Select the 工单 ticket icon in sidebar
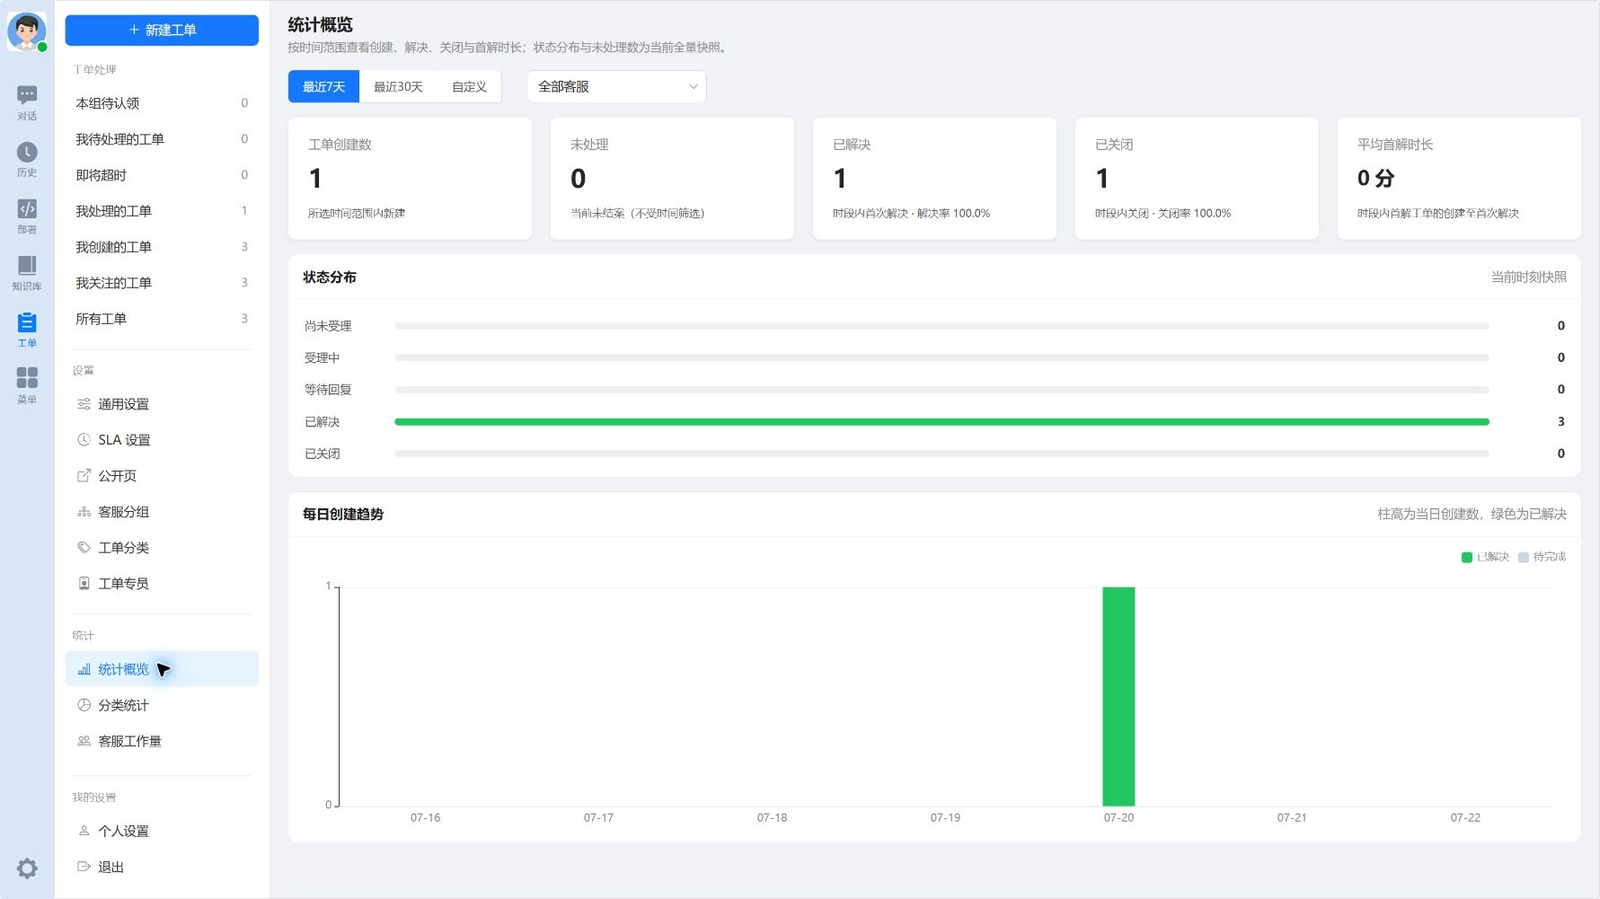 tap(27, 329)
